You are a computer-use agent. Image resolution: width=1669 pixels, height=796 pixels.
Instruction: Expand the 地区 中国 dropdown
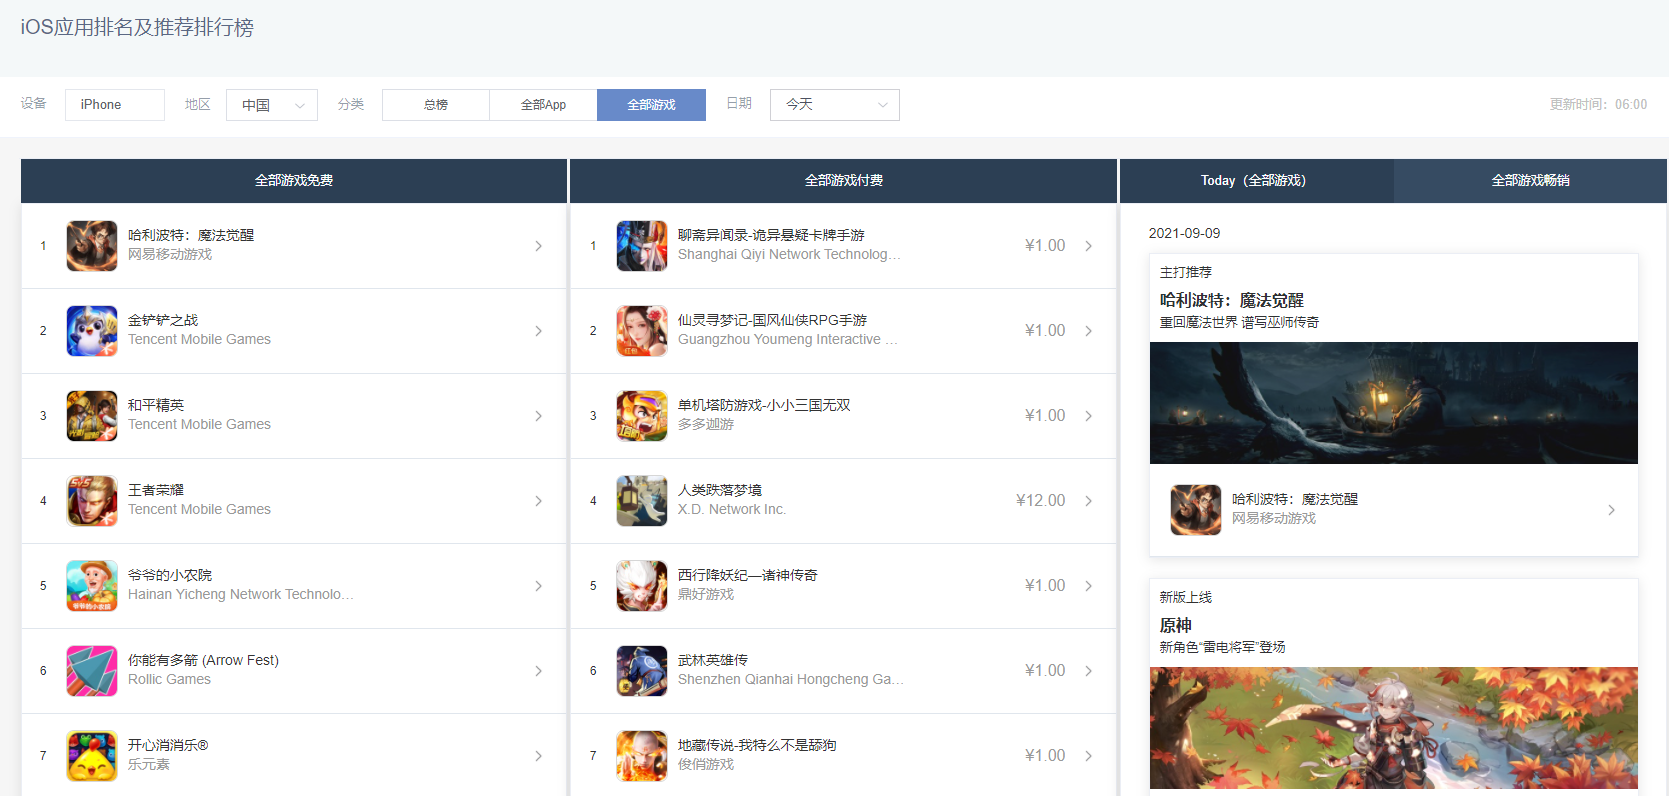(x=272, y=105)
